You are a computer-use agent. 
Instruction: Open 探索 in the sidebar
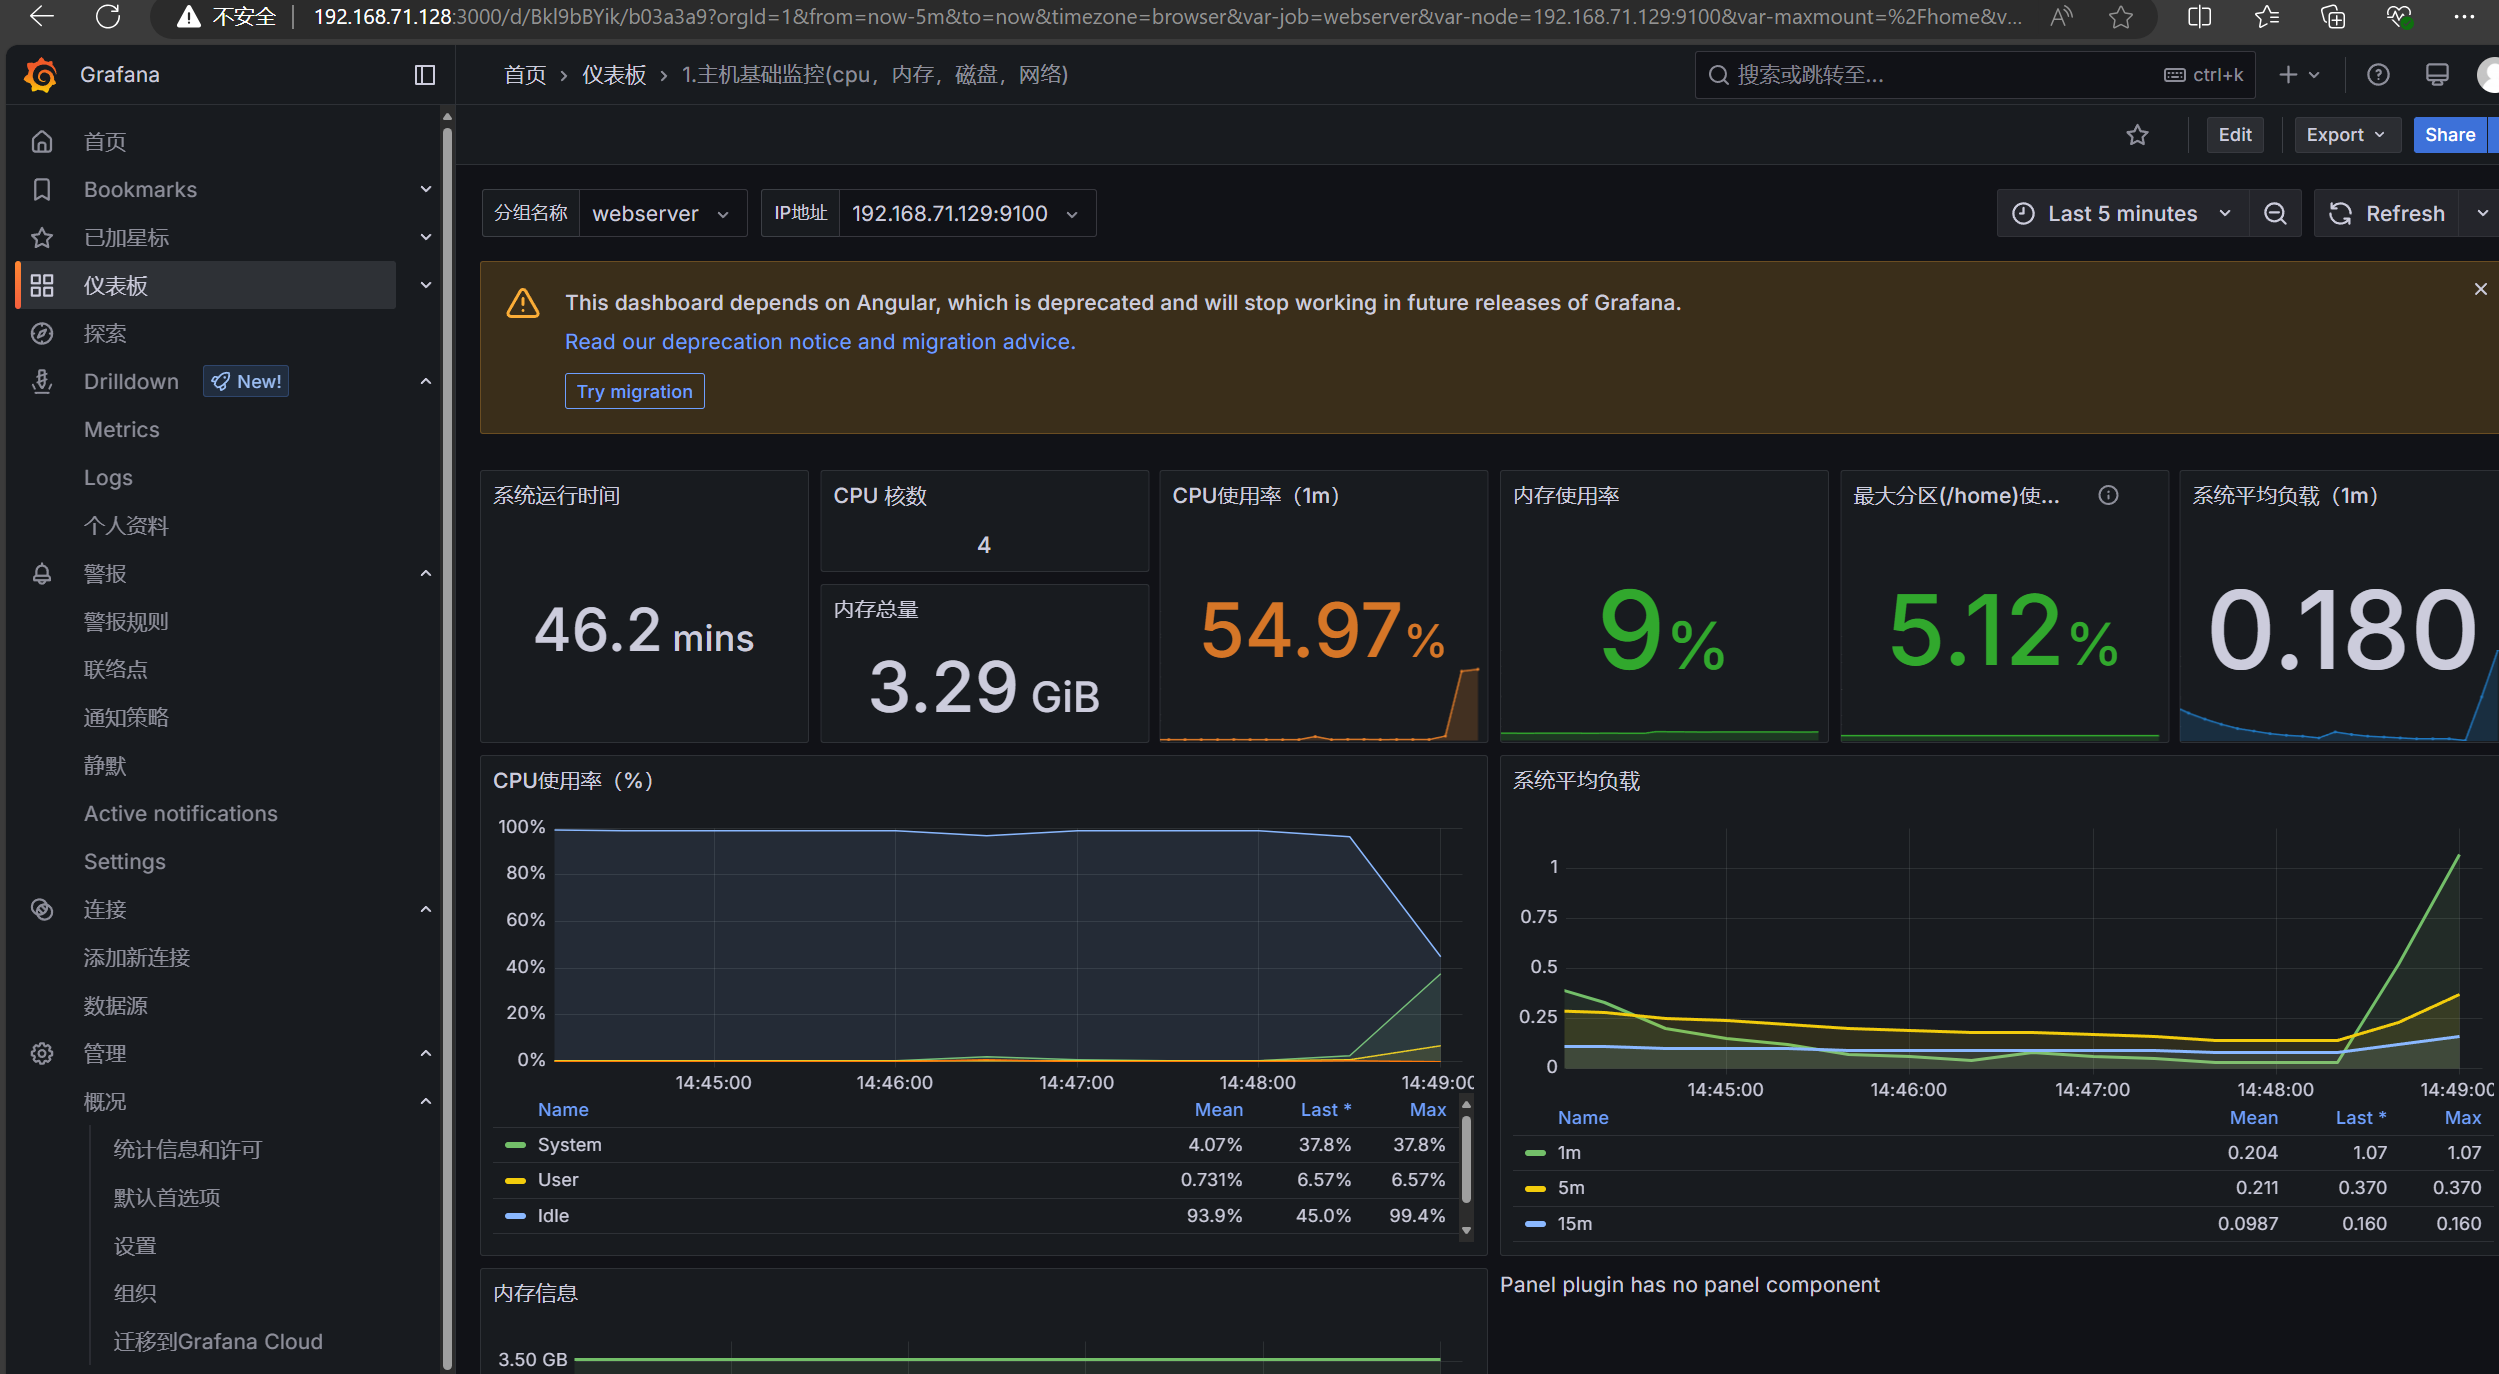coord(105,334)
